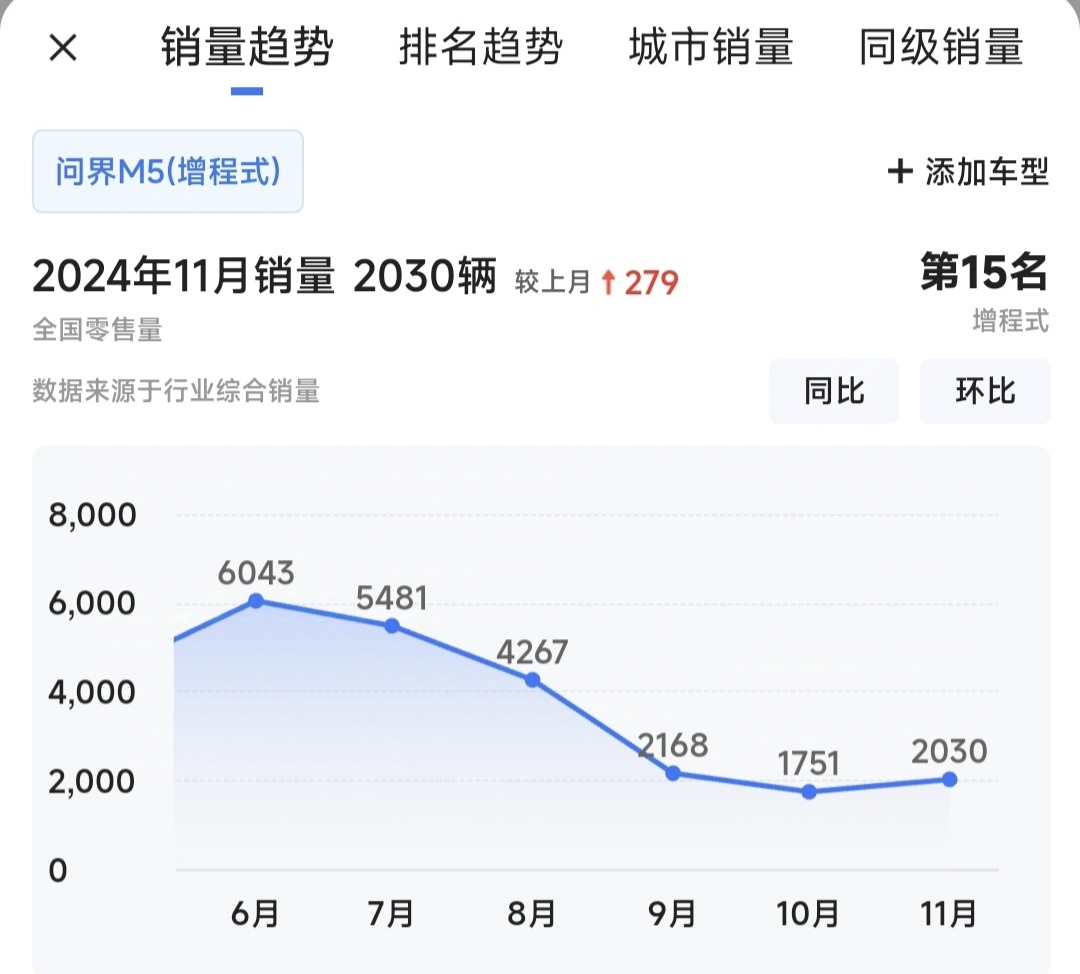Tap the red up arrow beside 279
The width and height of the screenshot is (1080, 974).
[608, 282]
